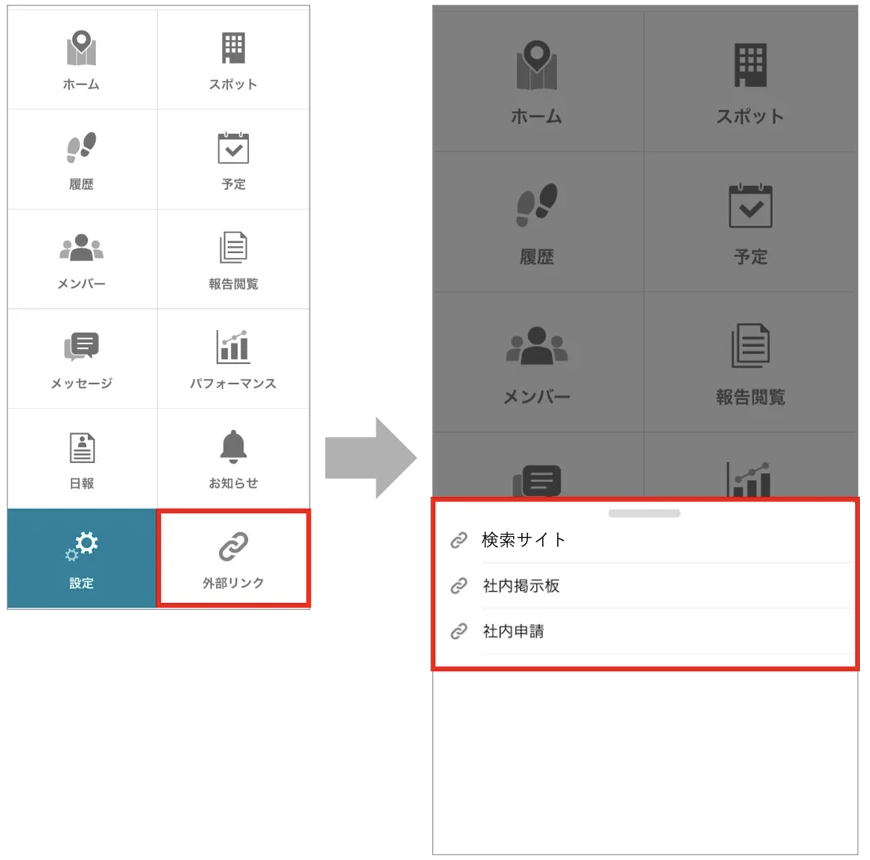Tap dimmed ホーム icon in right screen
The width and height of the screenshot is (870, 860).
click(537, 65)
